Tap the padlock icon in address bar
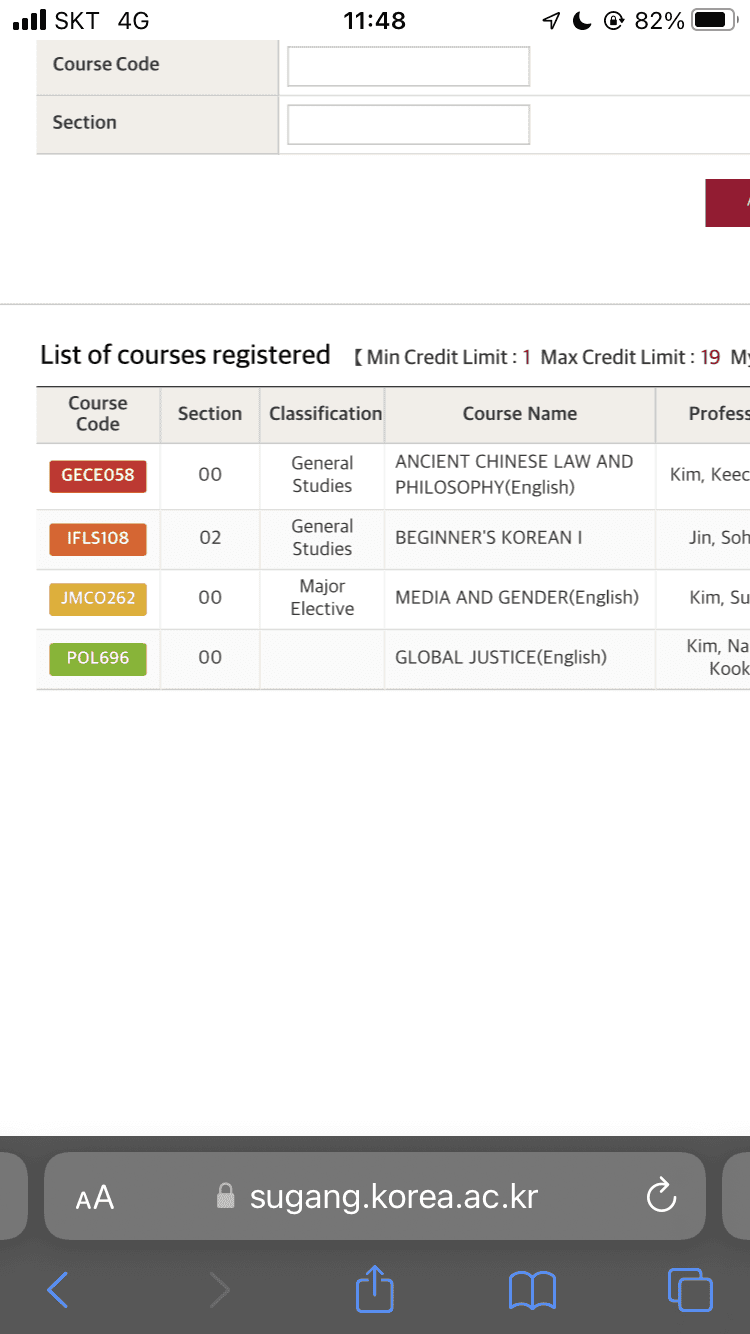 click(x=226, y=1196)
